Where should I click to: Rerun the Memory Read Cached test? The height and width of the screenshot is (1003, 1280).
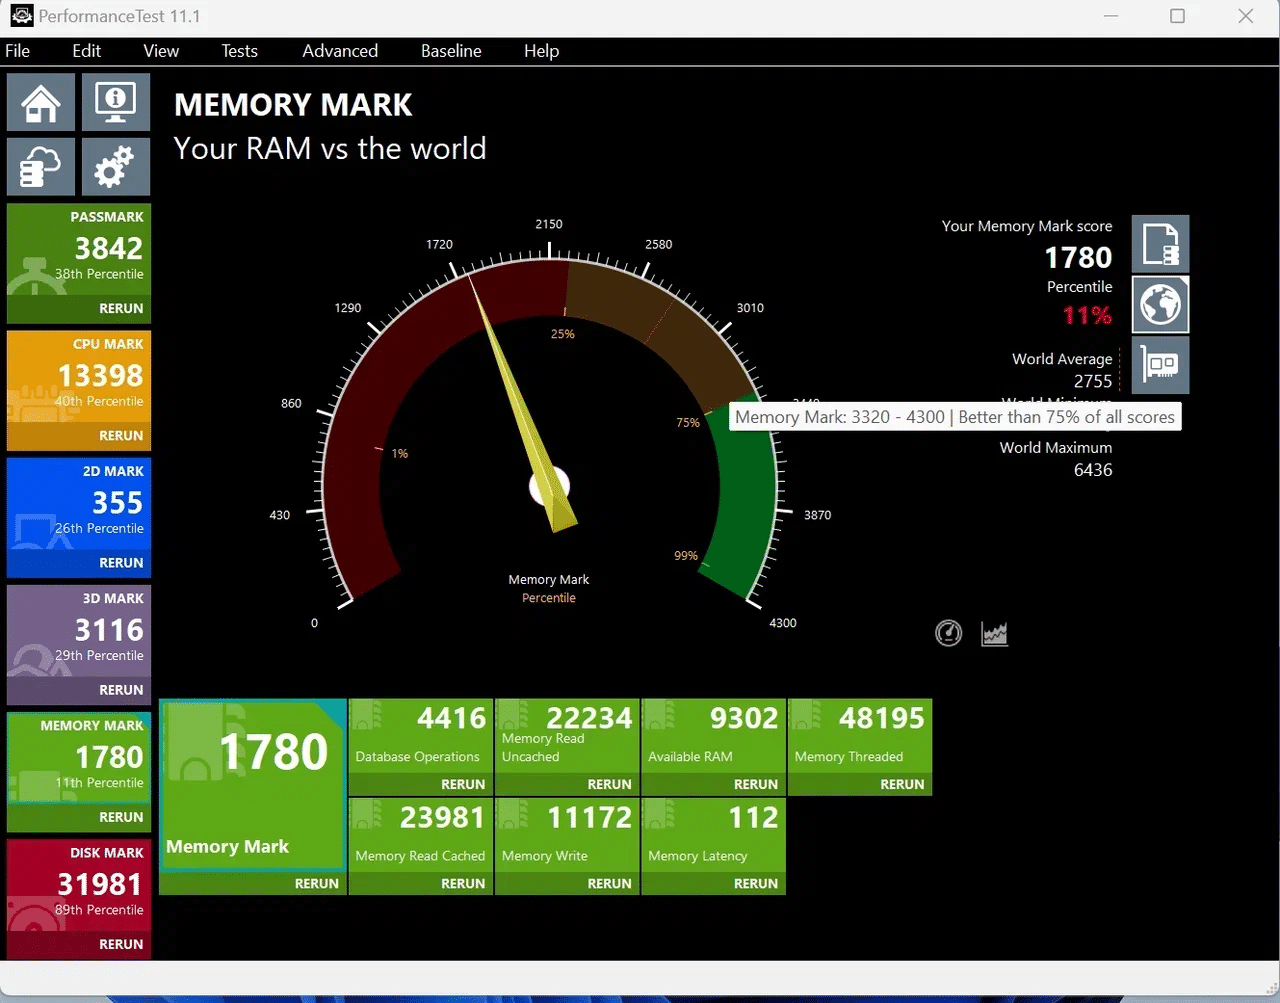pyautogui.click(x=463, y=884)
